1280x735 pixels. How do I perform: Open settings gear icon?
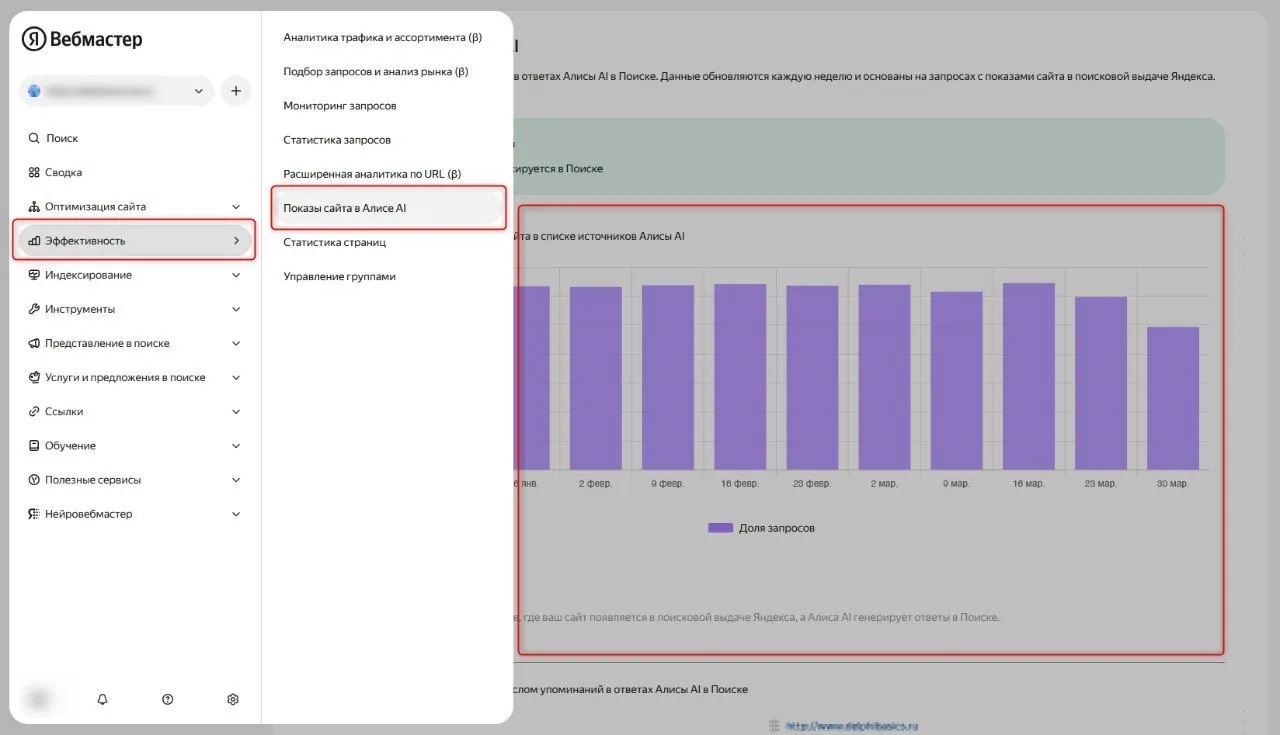click(x=233, y=699)
